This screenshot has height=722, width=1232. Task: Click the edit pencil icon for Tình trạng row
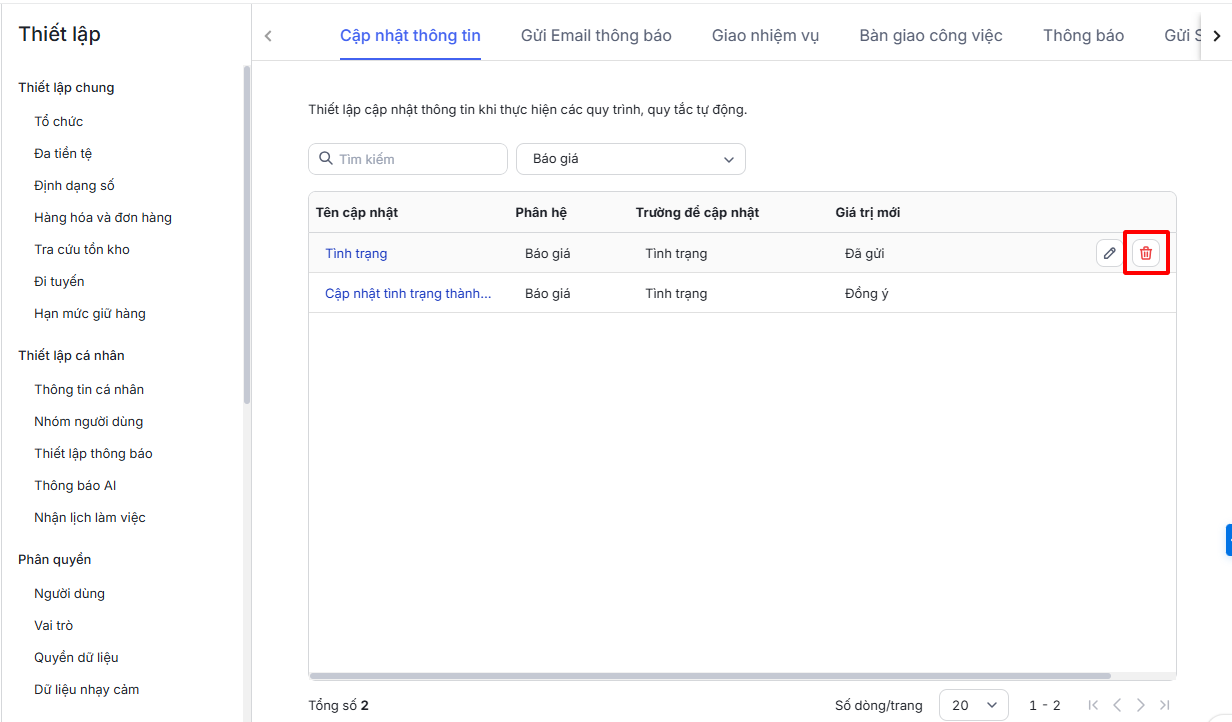[1109, 253]
